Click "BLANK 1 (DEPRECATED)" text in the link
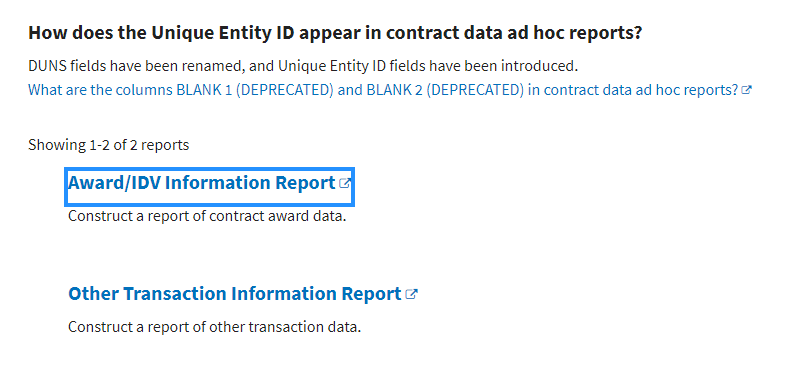This screenshot has height=377, width=791. tap(255, 90)
